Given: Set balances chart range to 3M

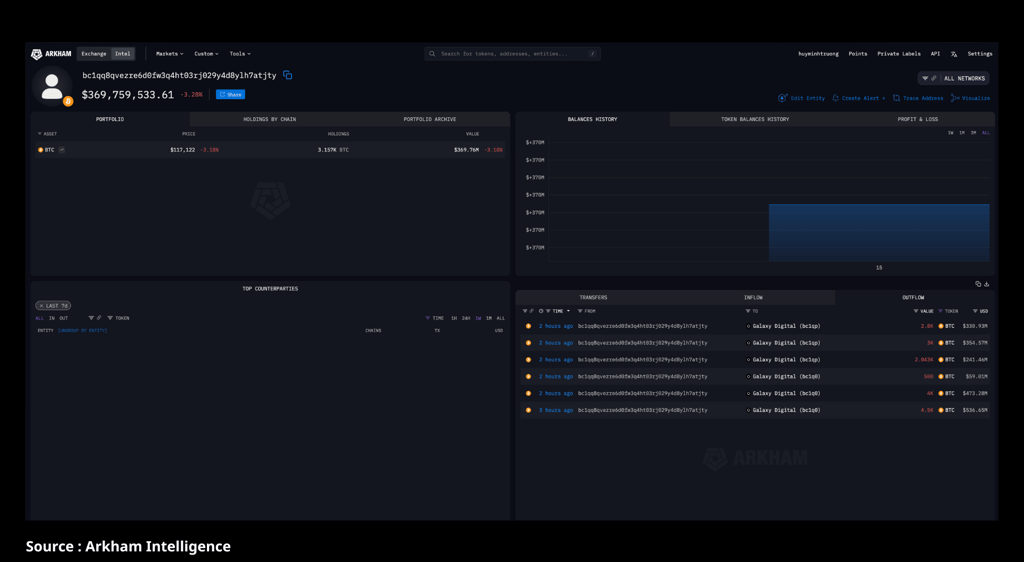Looking at the screenshot, I should [x=973, y=133].
